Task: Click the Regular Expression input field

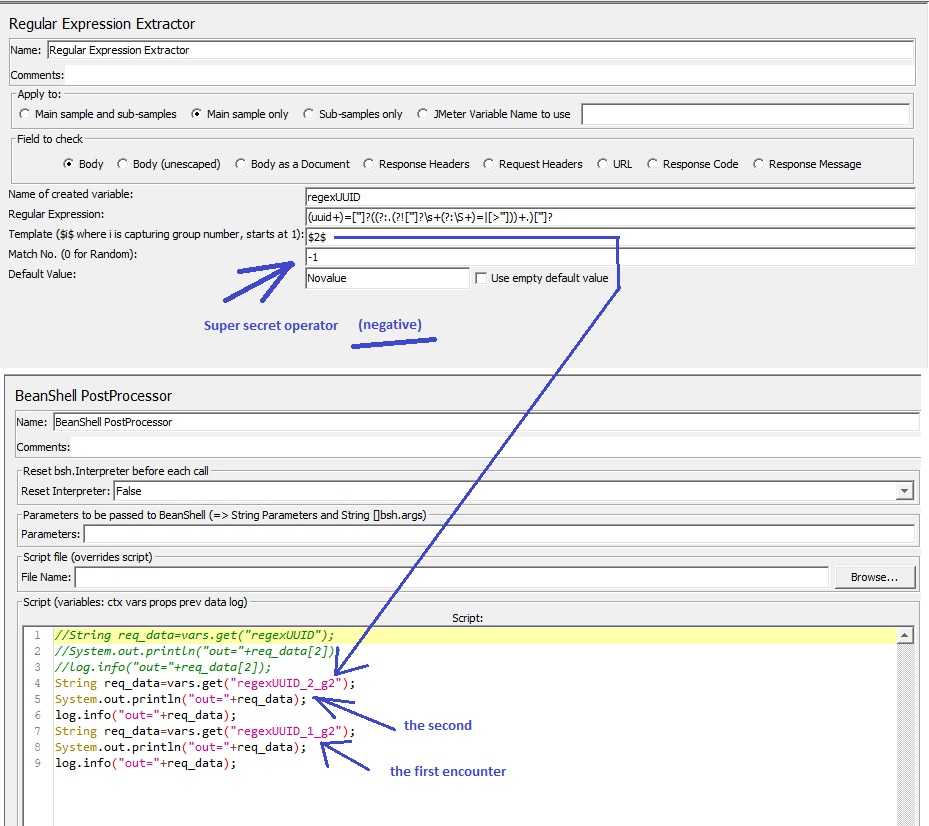Action: (610, 217)
